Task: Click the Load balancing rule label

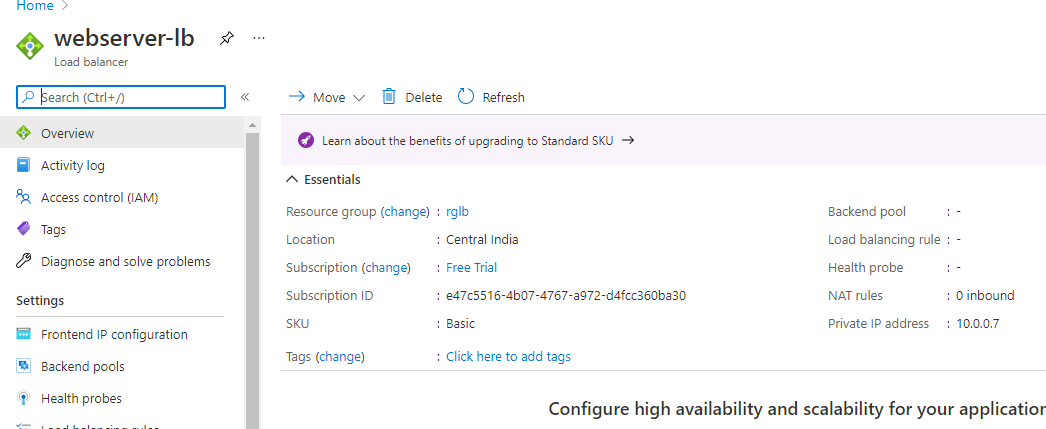Action: (884, 240)
